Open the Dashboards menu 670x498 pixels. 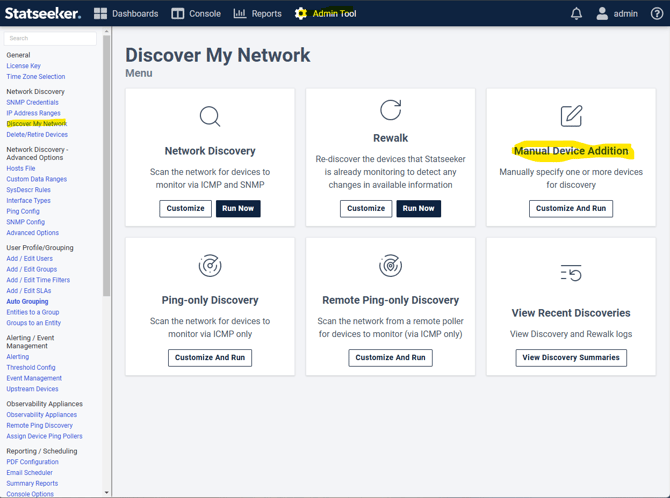click(126, 14)
